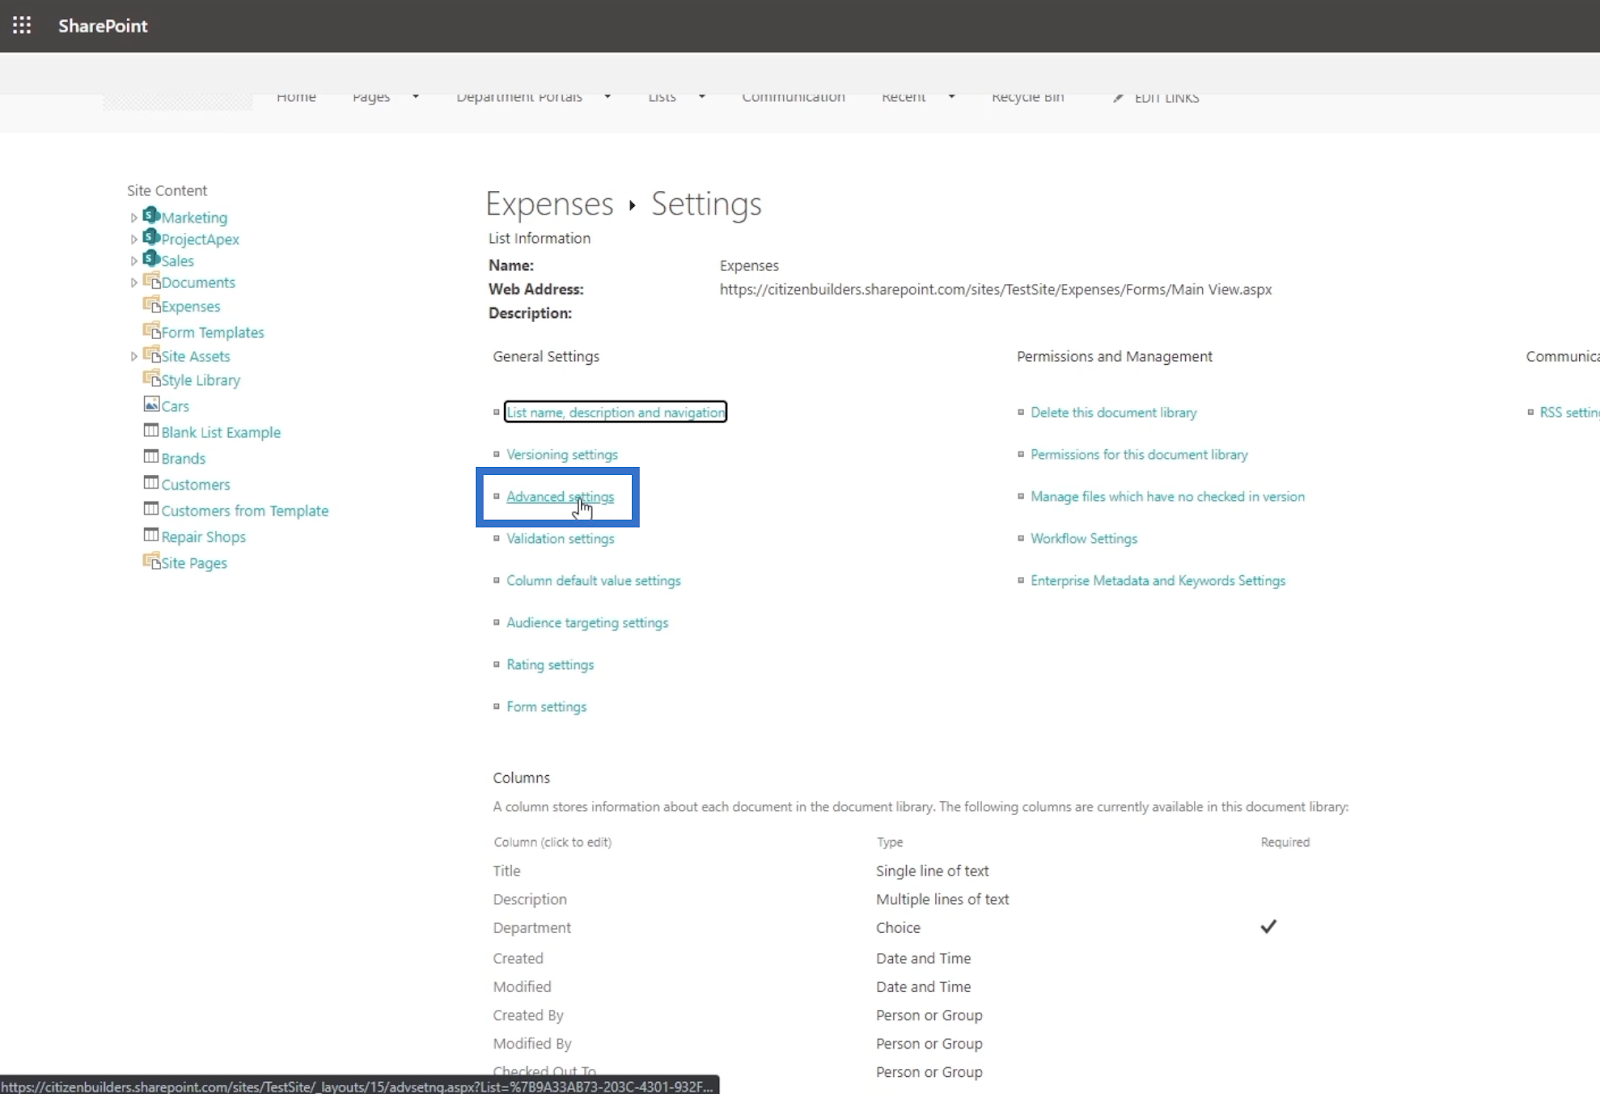This screenshot has width=1600, height=1094.
Task: Expand the Documents tree node
Action: 134,283
